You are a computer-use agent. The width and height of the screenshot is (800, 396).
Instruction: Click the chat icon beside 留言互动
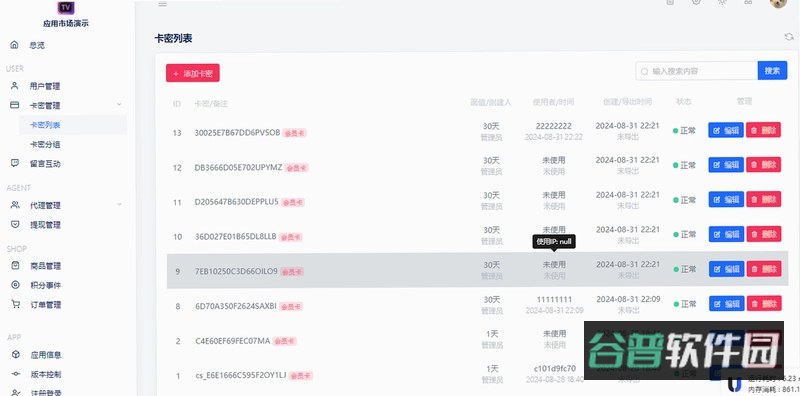pyautogui.click(x=15, y=163)
